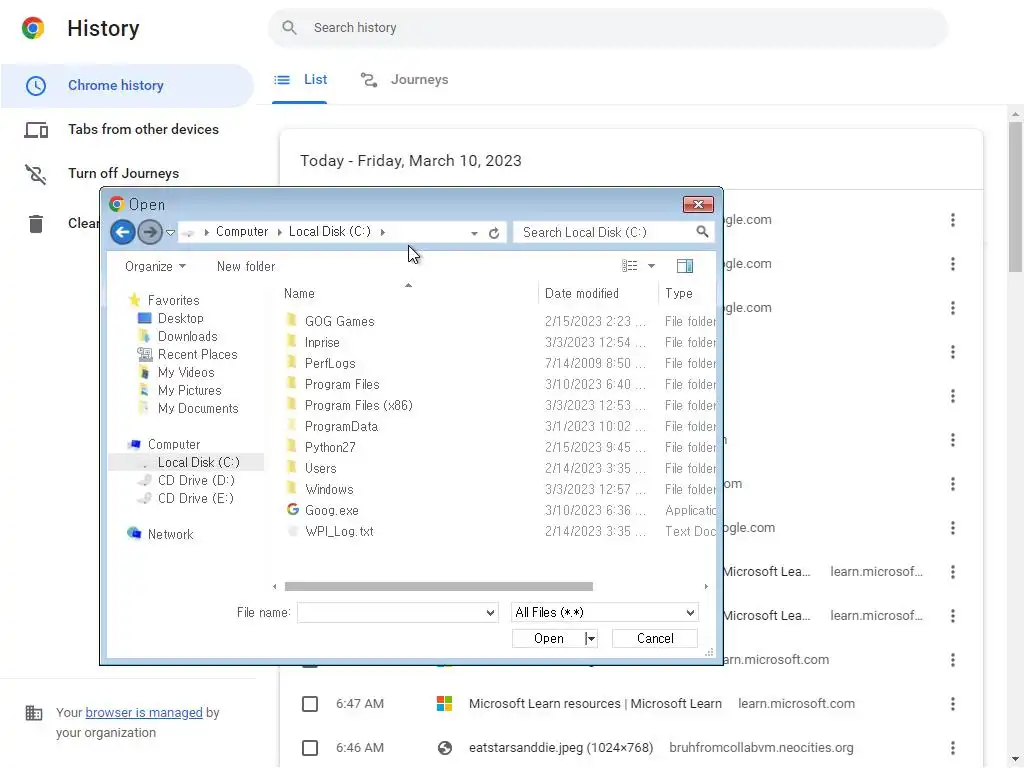Click the Open button split arrow
The image size is (1024, 768).
tap(590, 639)
